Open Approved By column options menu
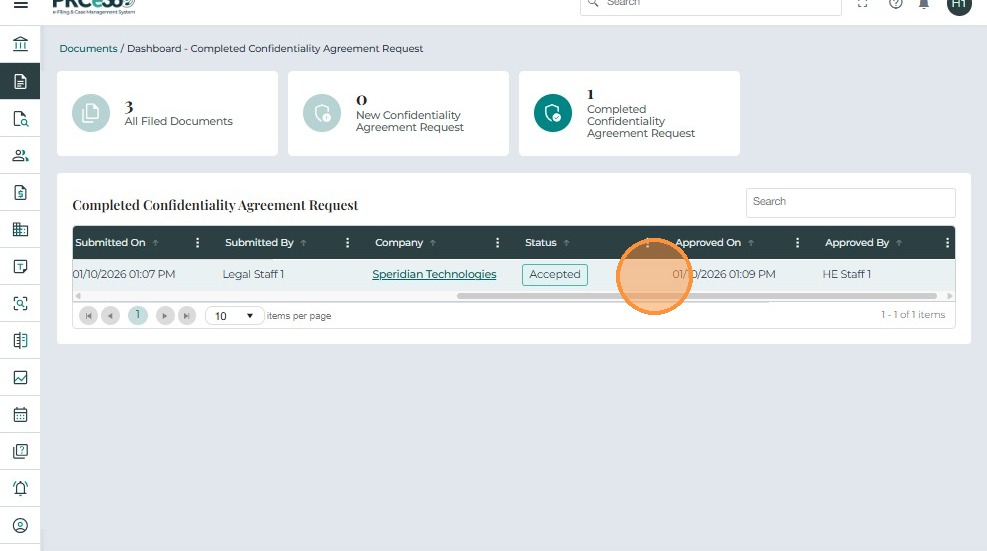 tap(947, 242)
